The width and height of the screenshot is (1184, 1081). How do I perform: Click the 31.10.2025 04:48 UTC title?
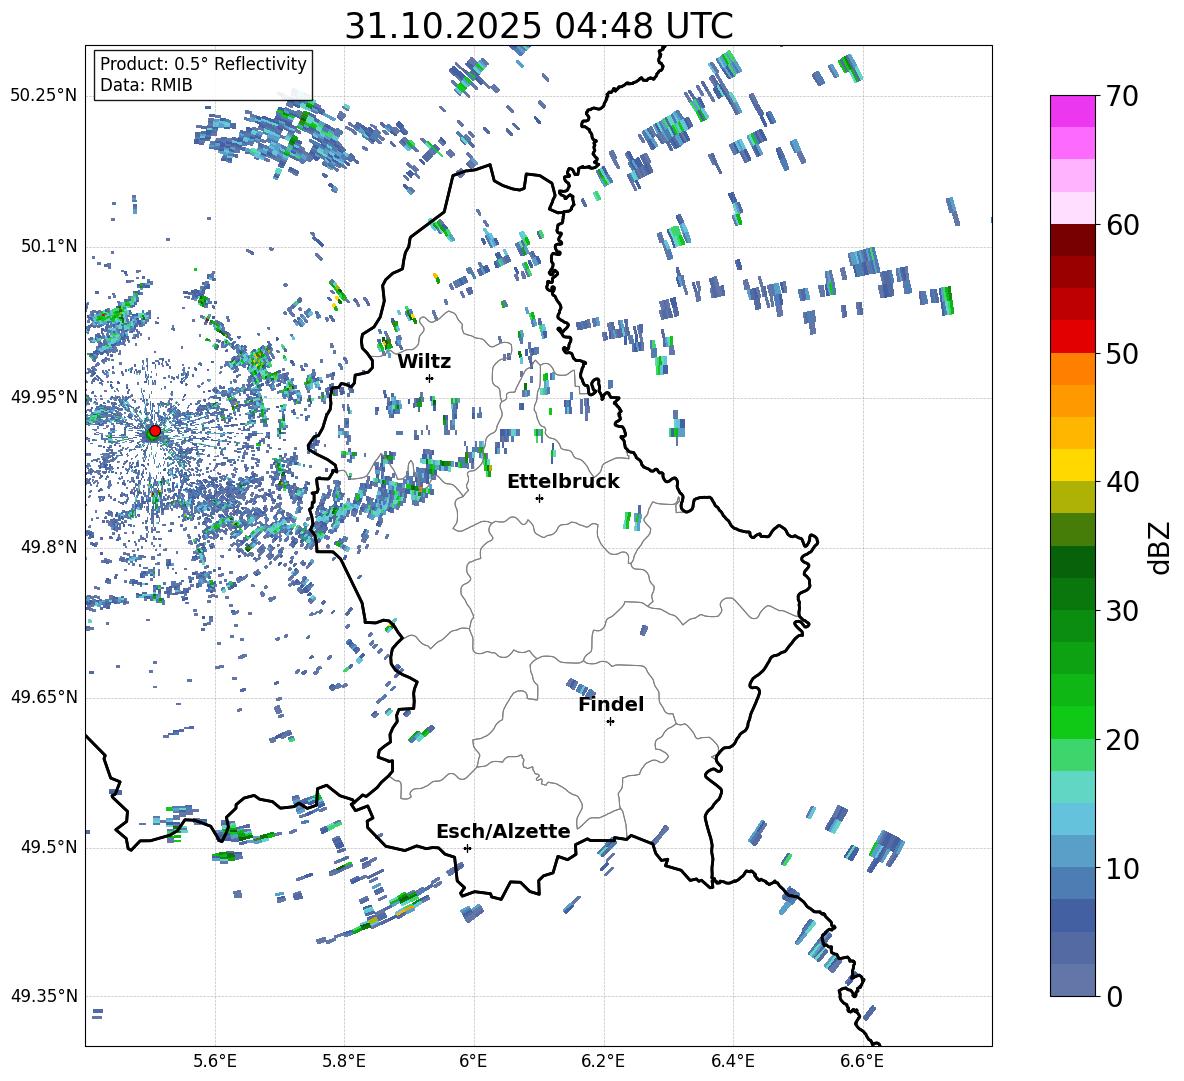(x=539, y=26)
